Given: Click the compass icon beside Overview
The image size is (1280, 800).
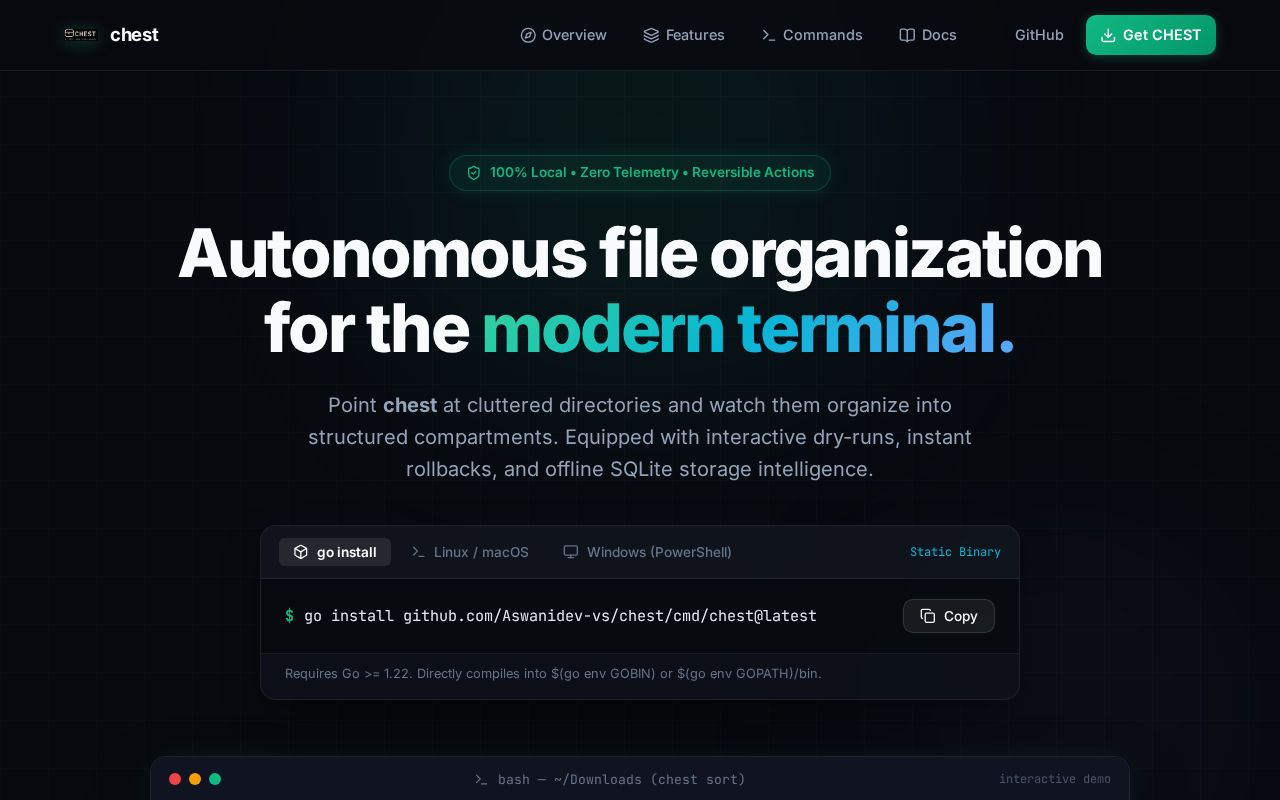Looking at the screenshot, I should [528, 35].
